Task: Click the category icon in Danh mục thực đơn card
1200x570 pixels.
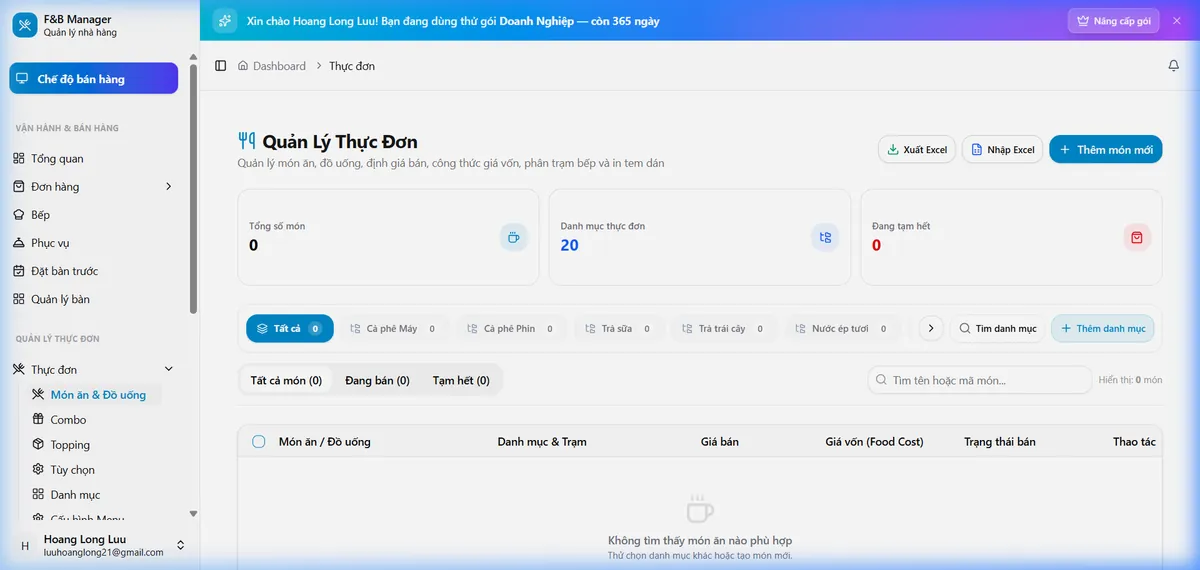Action: pyautogui.click(x=825, y=237)
